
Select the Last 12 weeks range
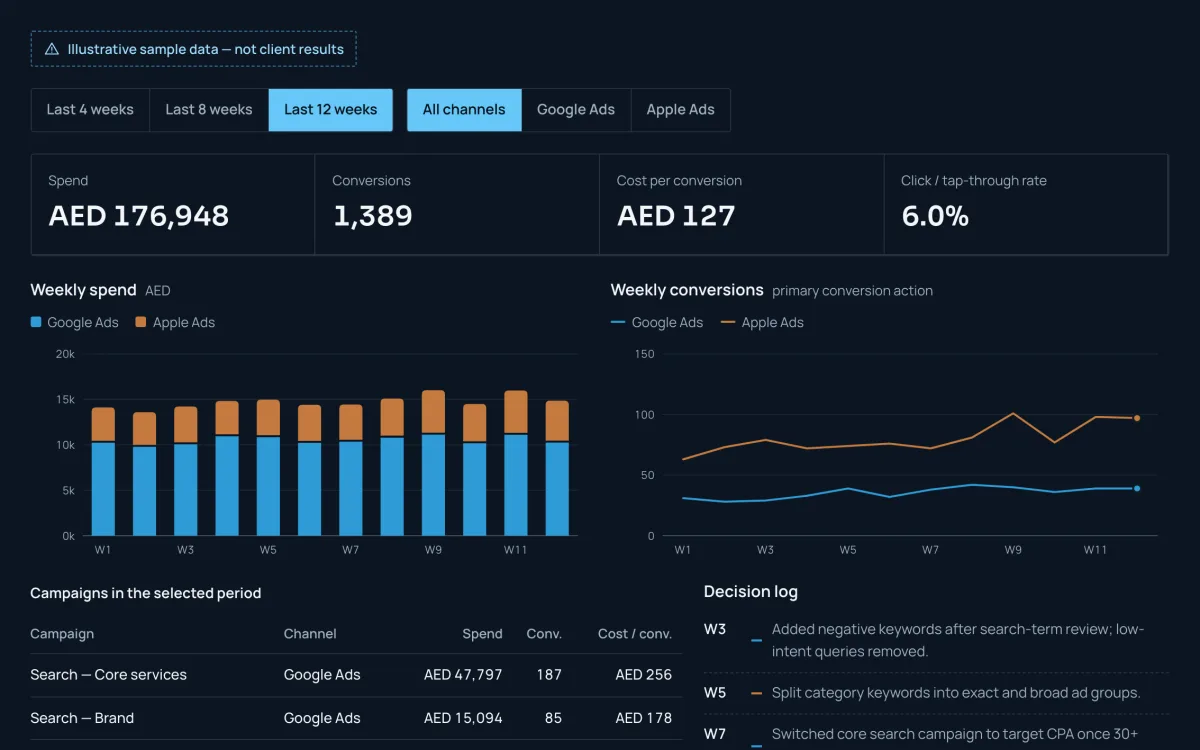click(x=331, y=110)
